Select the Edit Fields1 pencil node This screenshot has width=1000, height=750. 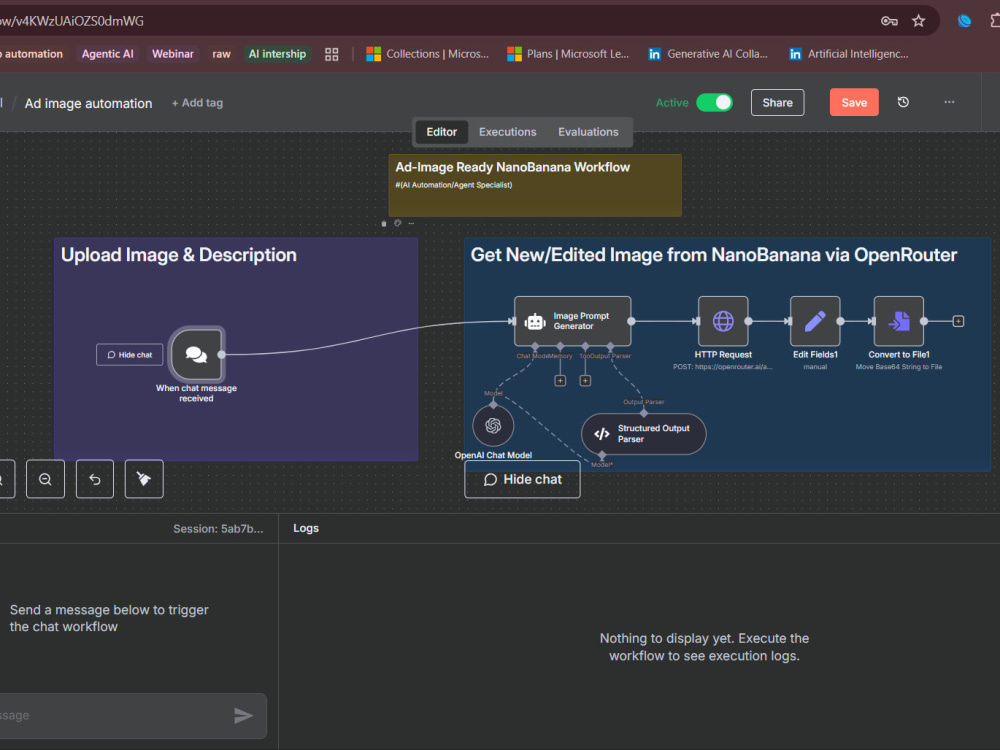(x=815, y=321)
